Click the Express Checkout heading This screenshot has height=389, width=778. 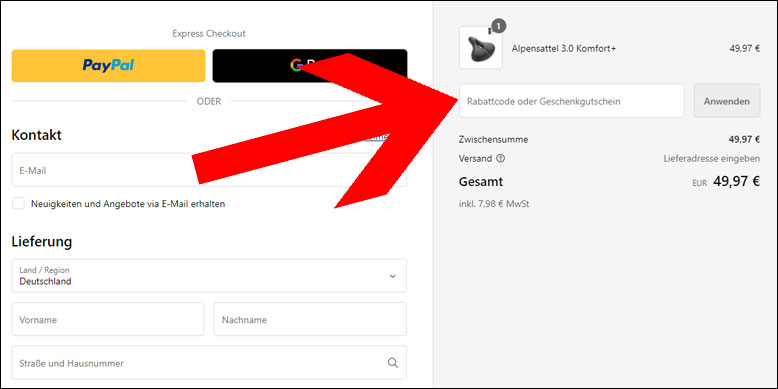209,34
